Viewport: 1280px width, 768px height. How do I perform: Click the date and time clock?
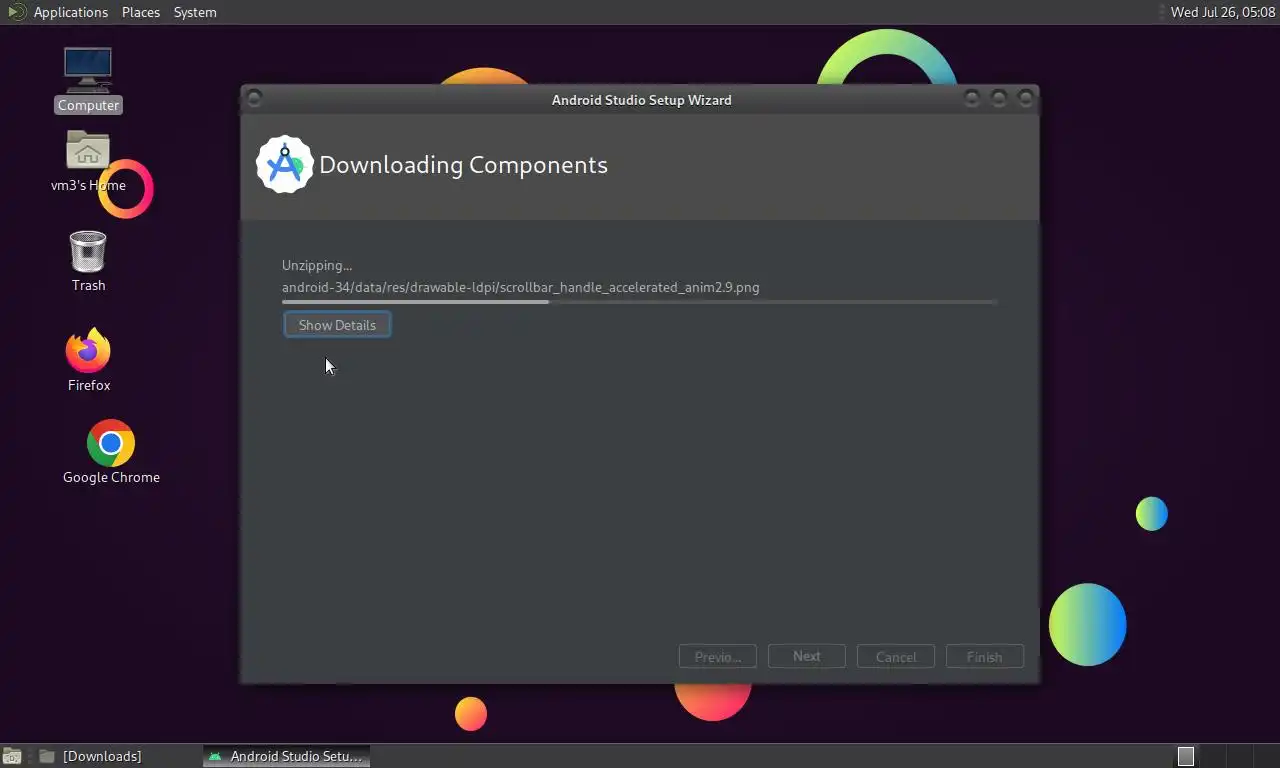coord(1223,12)
